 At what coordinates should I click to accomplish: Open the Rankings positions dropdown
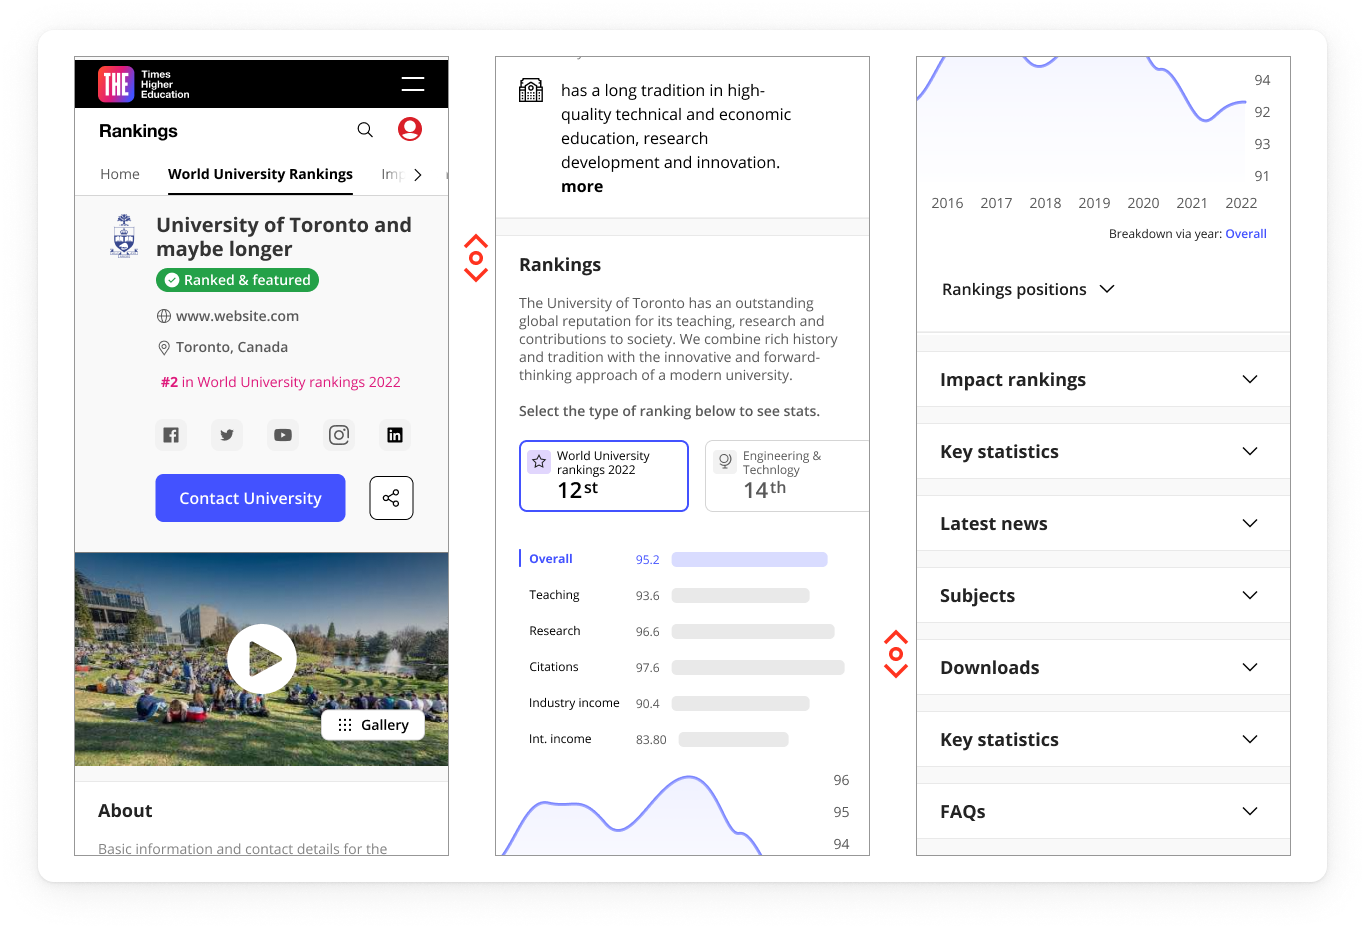pos(1028,289)
